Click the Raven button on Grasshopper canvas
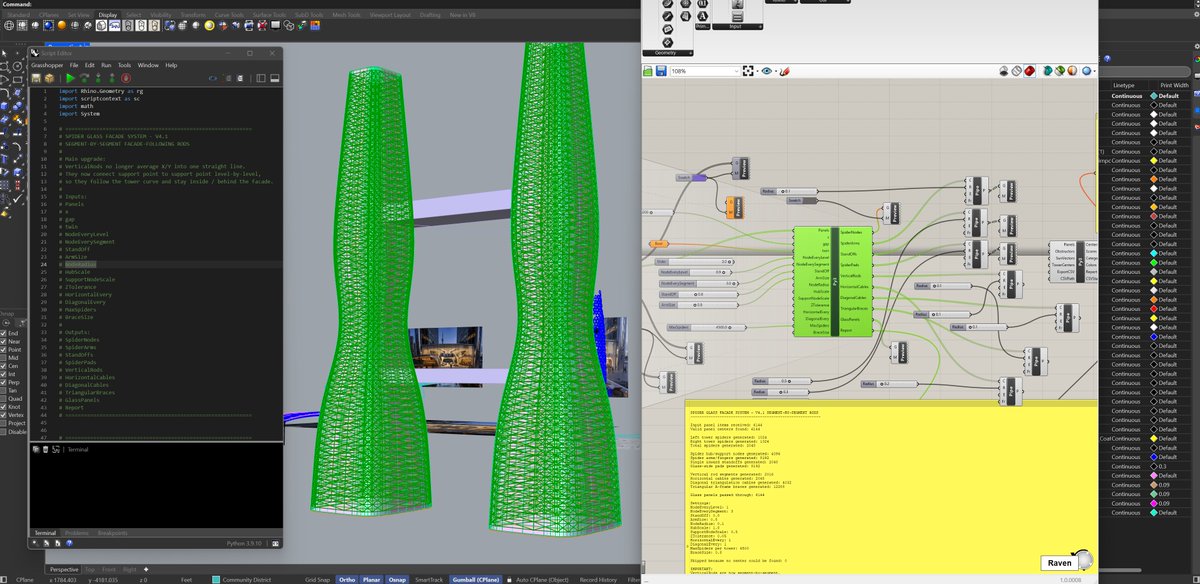The image size is (1200, 584). [x=1060, y=565]
